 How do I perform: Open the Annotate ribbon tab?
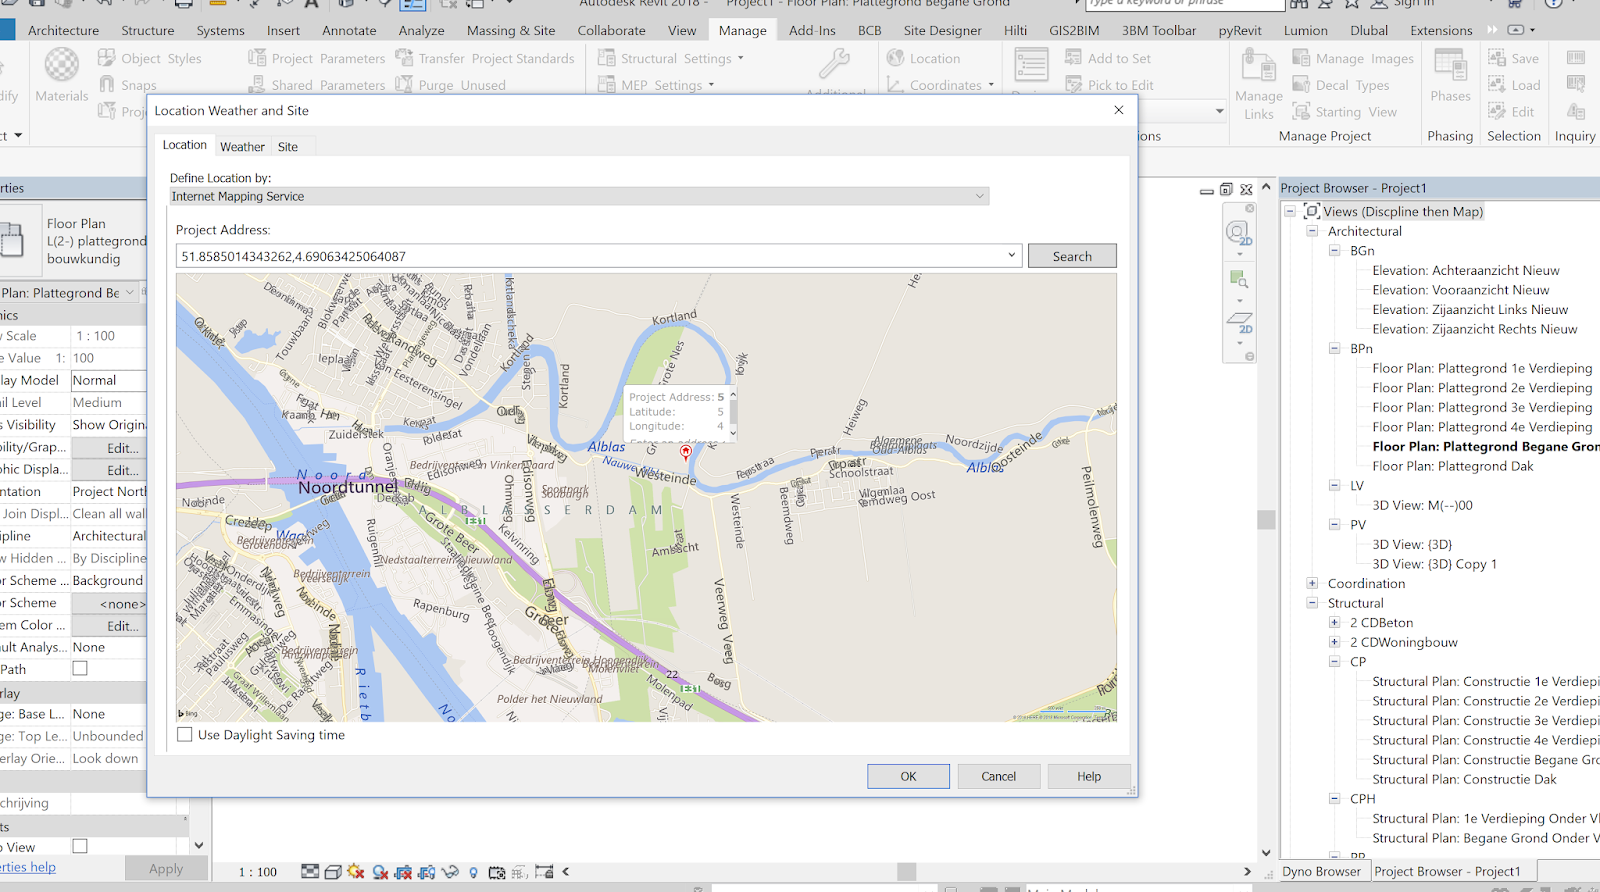click(x=349, y=31)
